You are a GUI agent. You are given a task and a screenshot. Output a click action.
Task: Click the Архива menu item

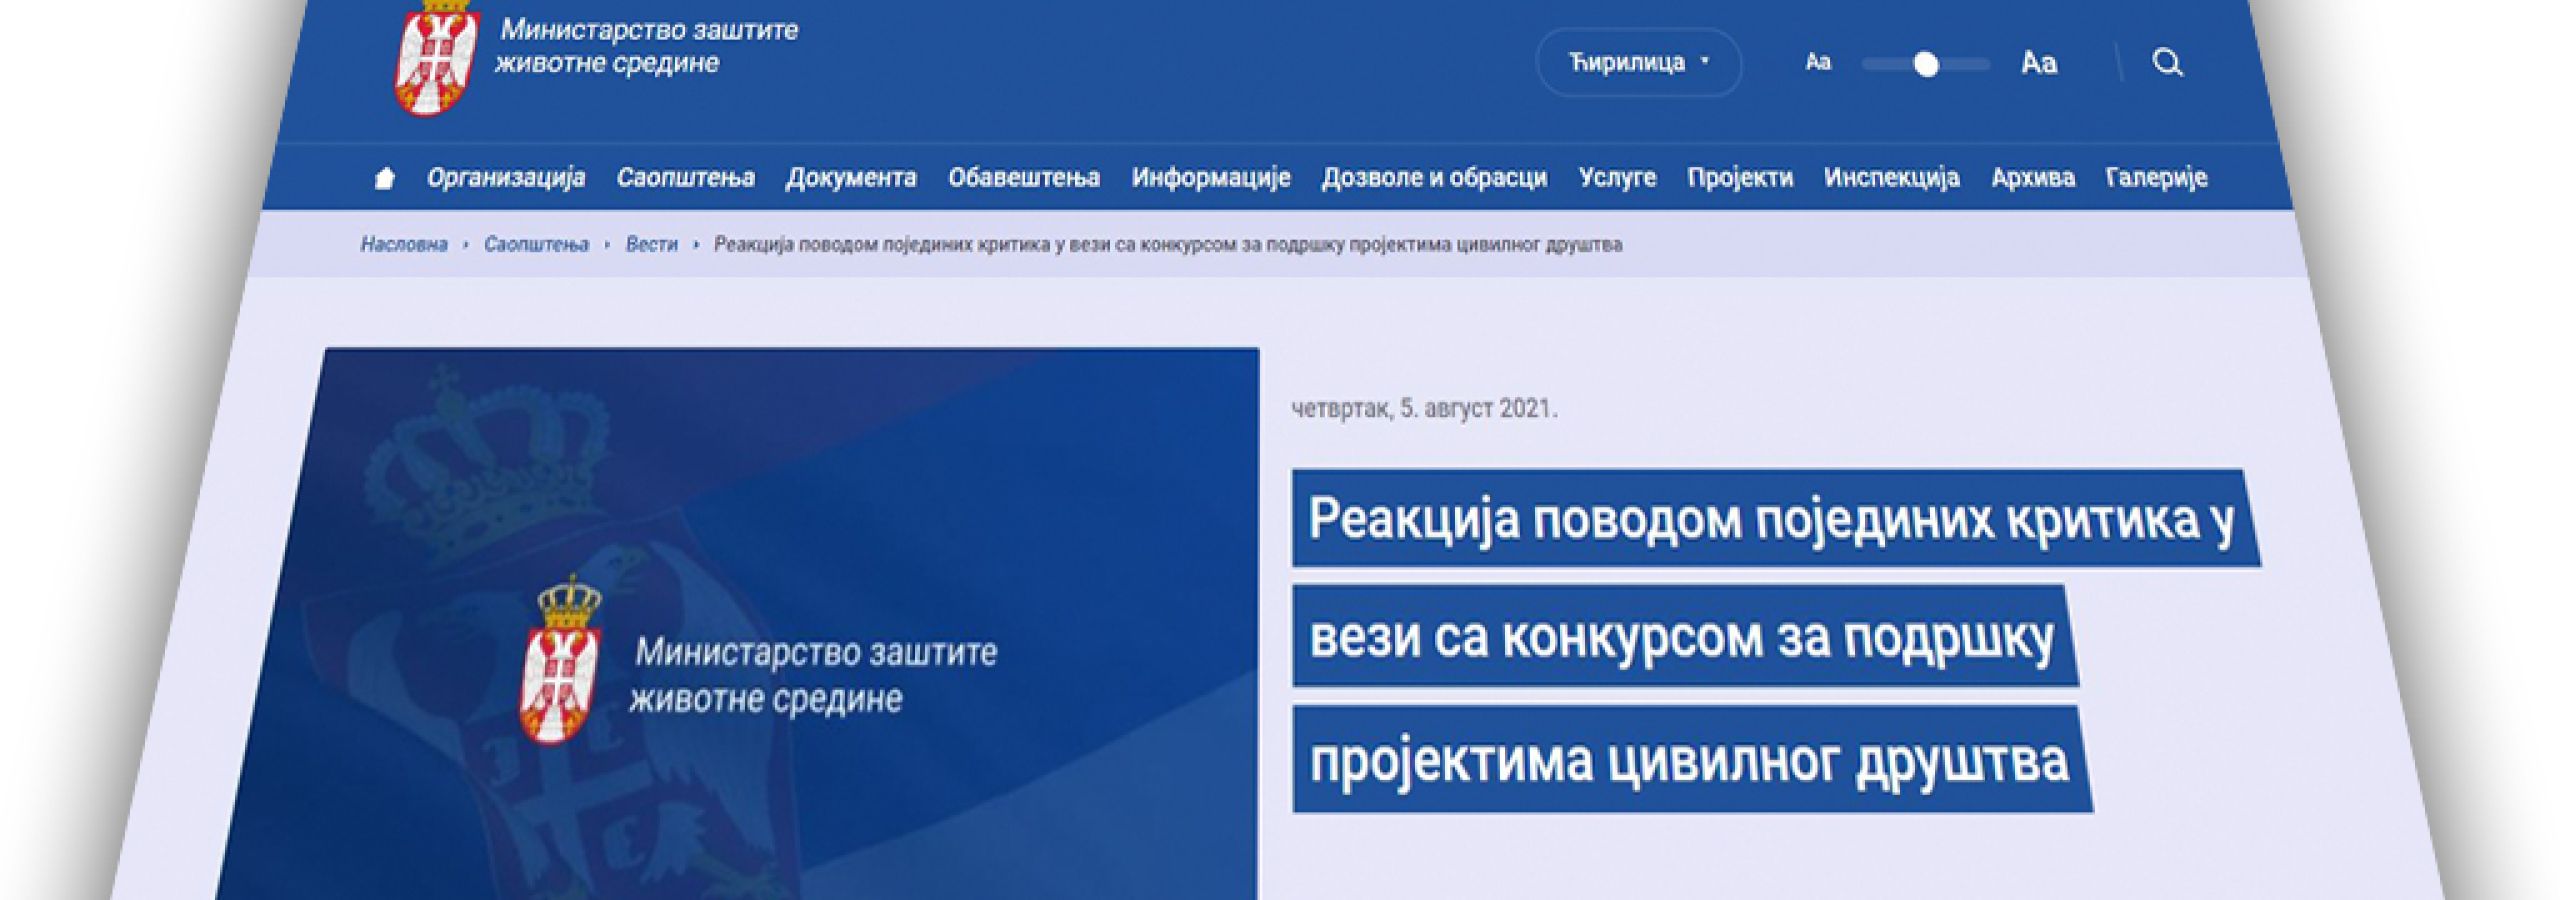[2032, 178]
